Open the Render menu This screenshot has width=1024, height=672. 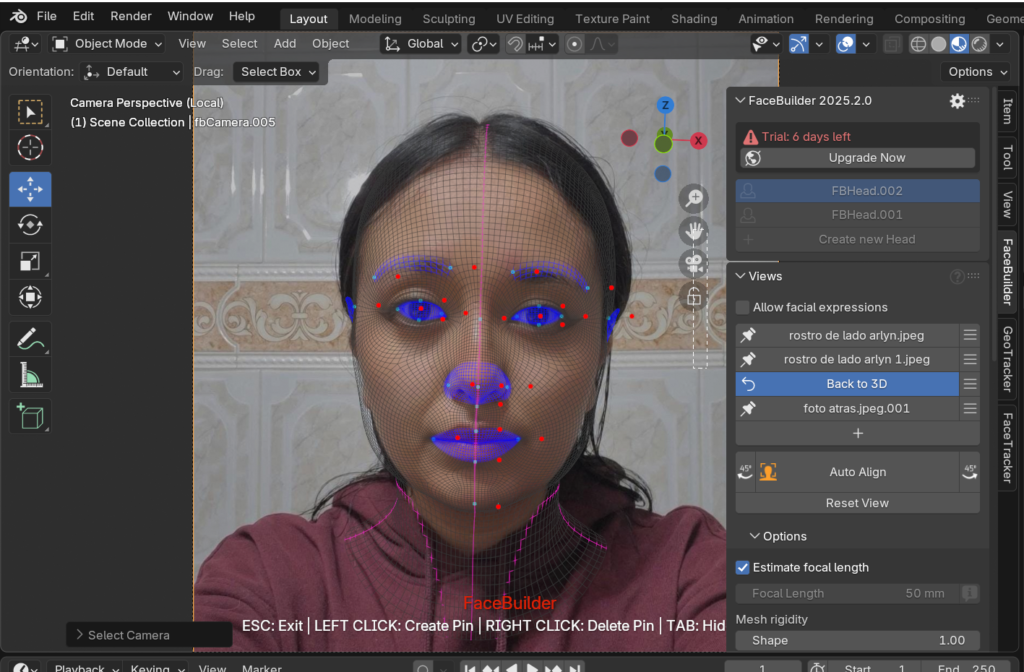pyautogui.click(x=131, y=16)
